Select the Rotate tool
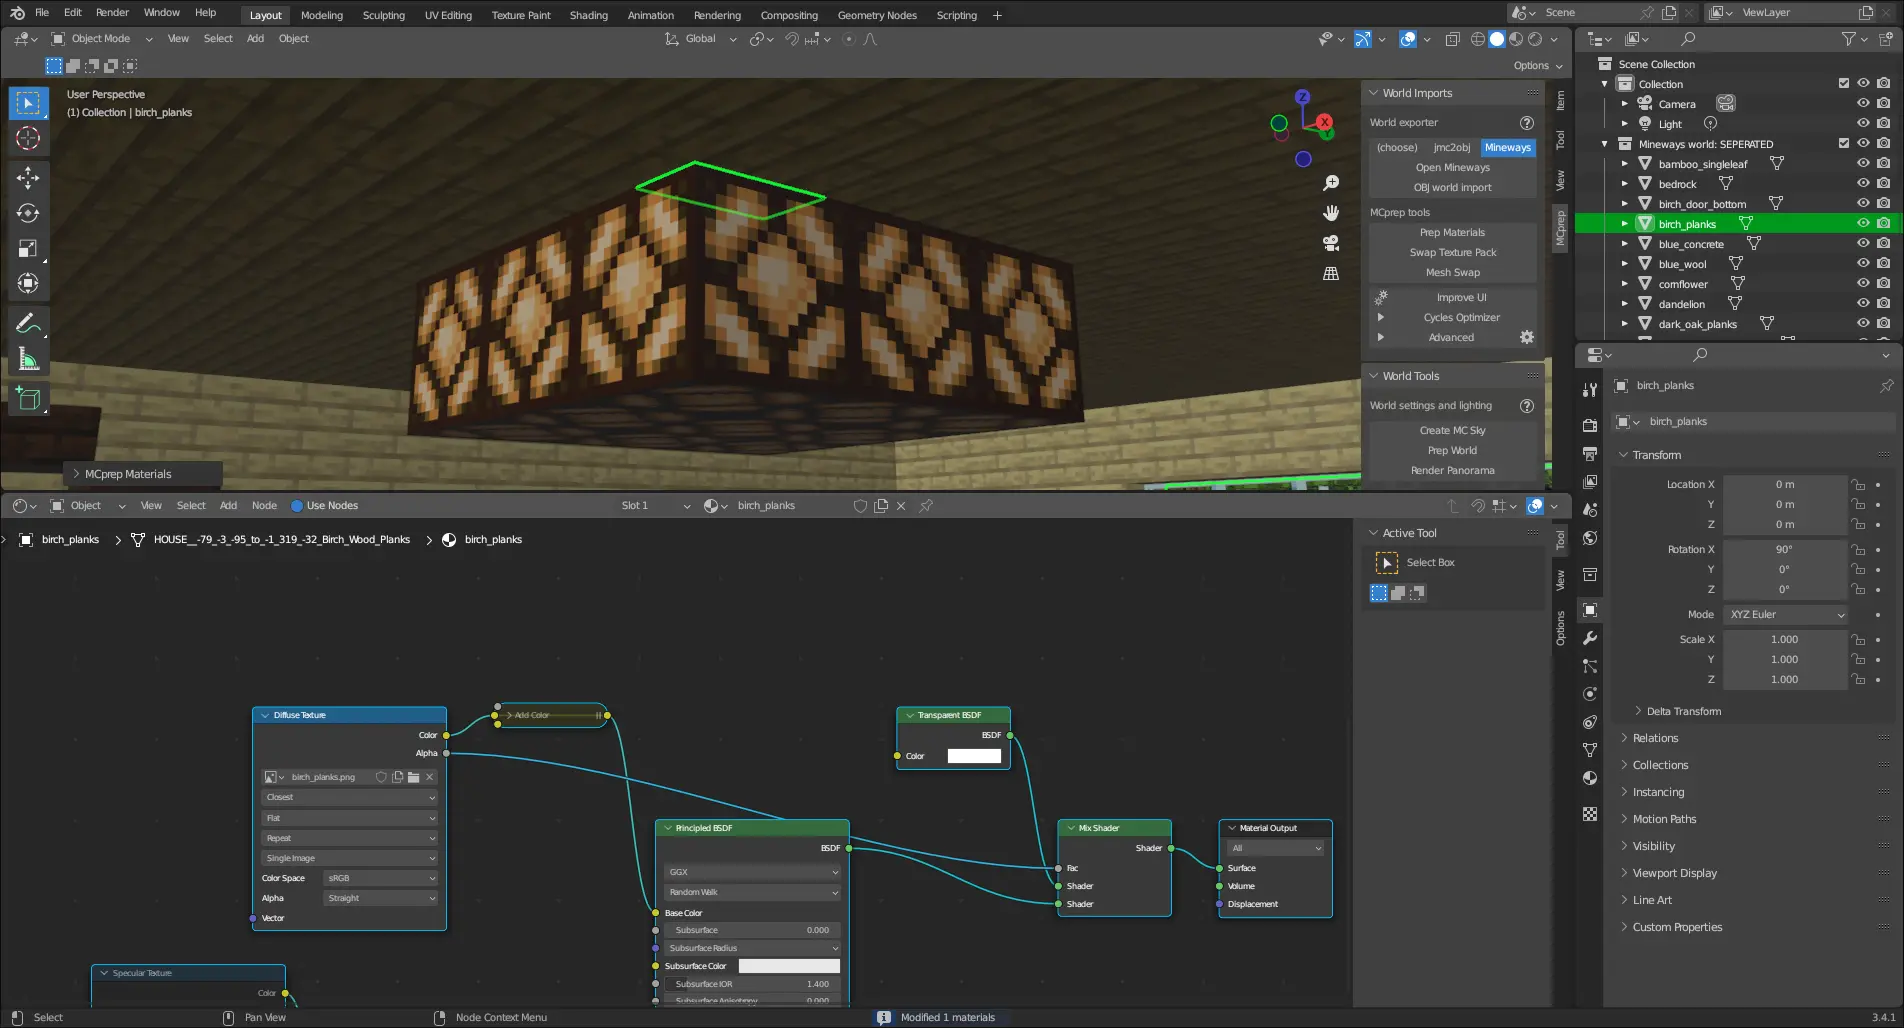The height and width of the screenshot is (1028, 1904). 28,213
